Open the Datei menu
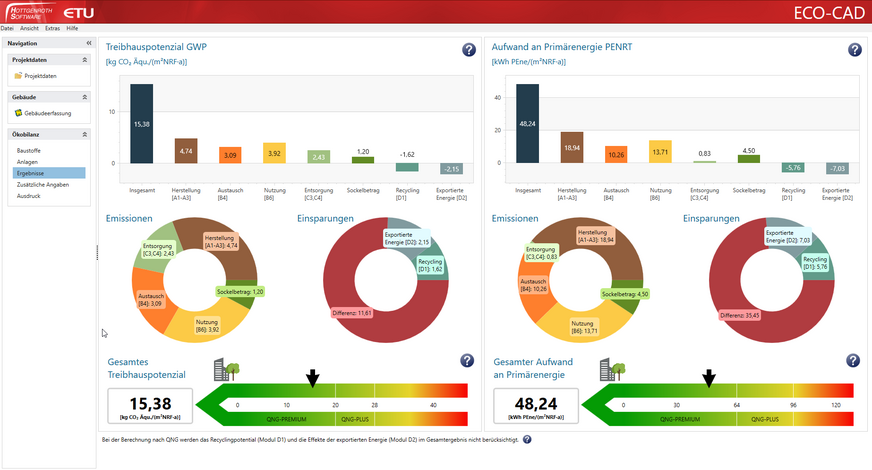 (7, 28)
